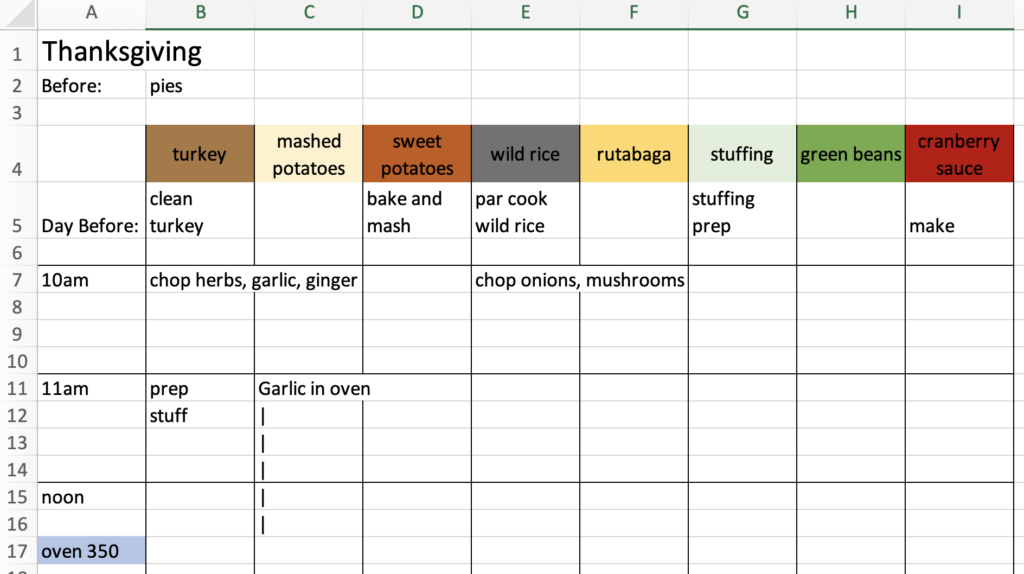Click the yellow rutabaga header cell
Image resolution: width=1024 pixels, height=574 pixels.
(633, 154)
